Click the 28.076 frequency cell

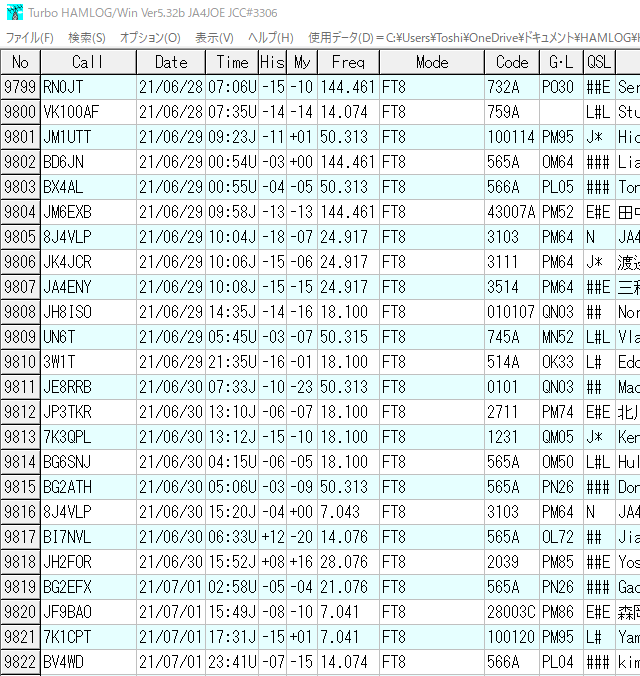pos(348,562)
